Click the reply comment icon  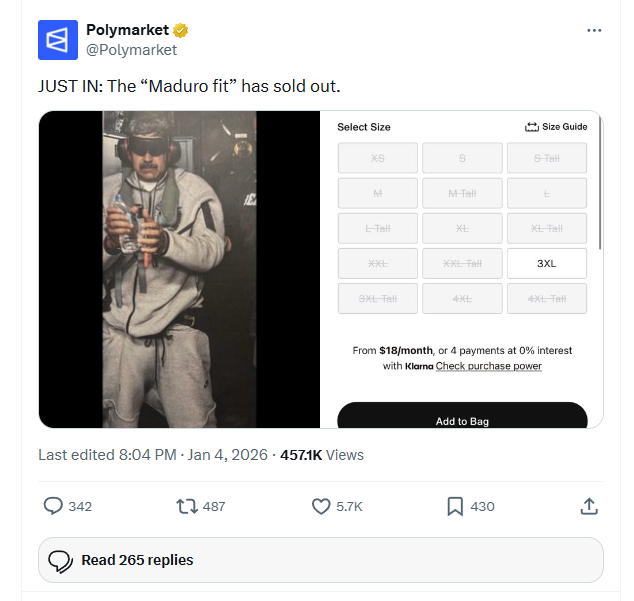pyautogui.click(x=54, y=506)
